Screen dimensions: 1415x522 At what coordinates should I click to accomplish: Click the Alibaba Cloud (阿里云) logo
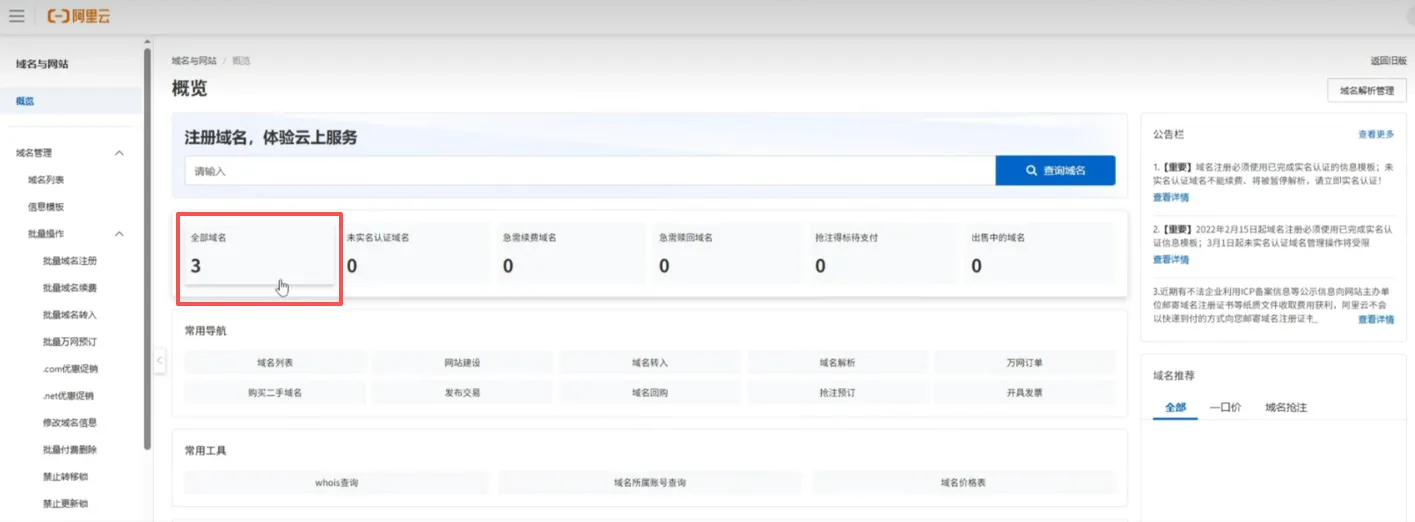[79, 16]
